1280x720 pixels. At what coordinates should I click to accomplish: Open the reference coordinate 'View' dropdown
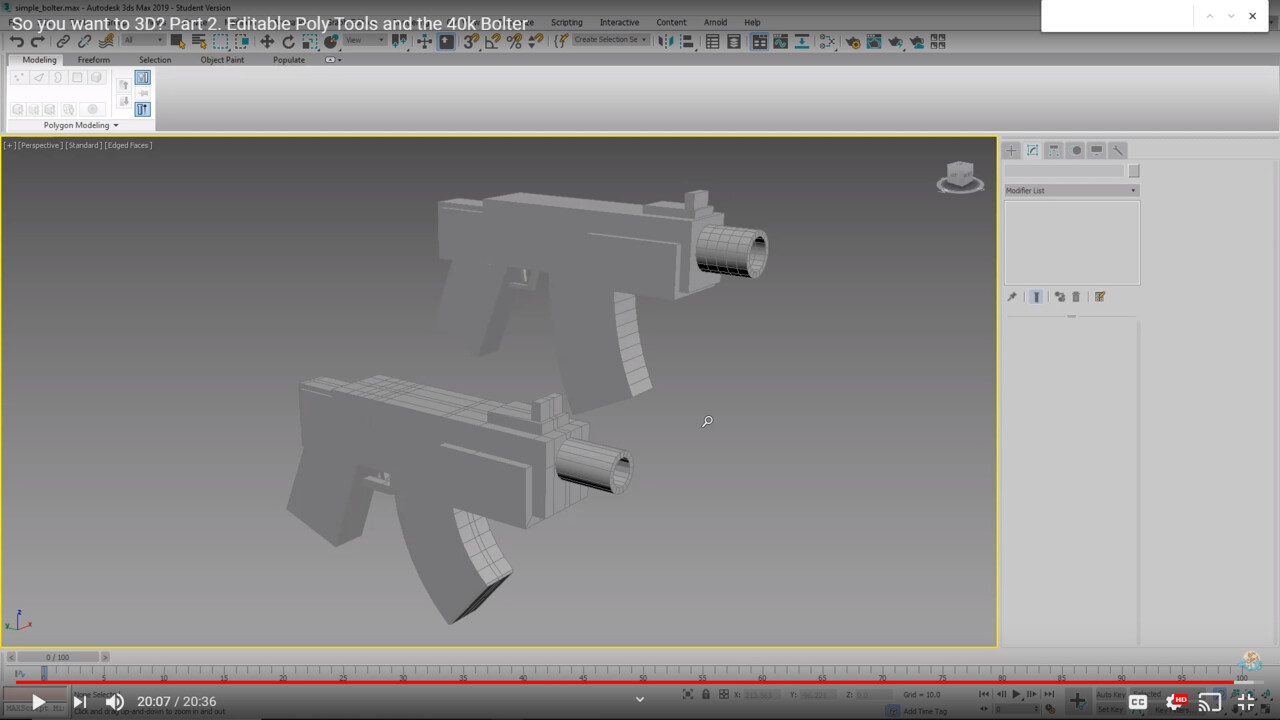(365, 40)
